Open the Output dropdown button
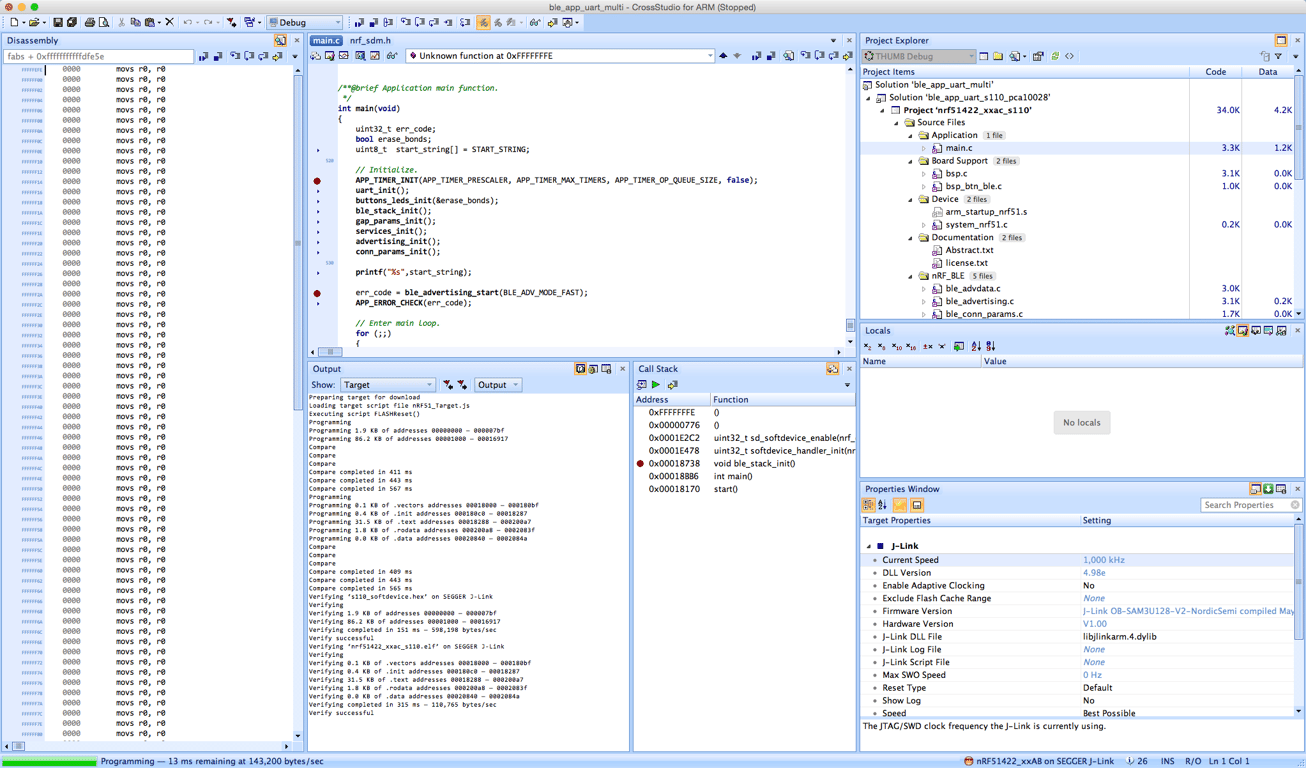1306x768 pixels. 497,385
